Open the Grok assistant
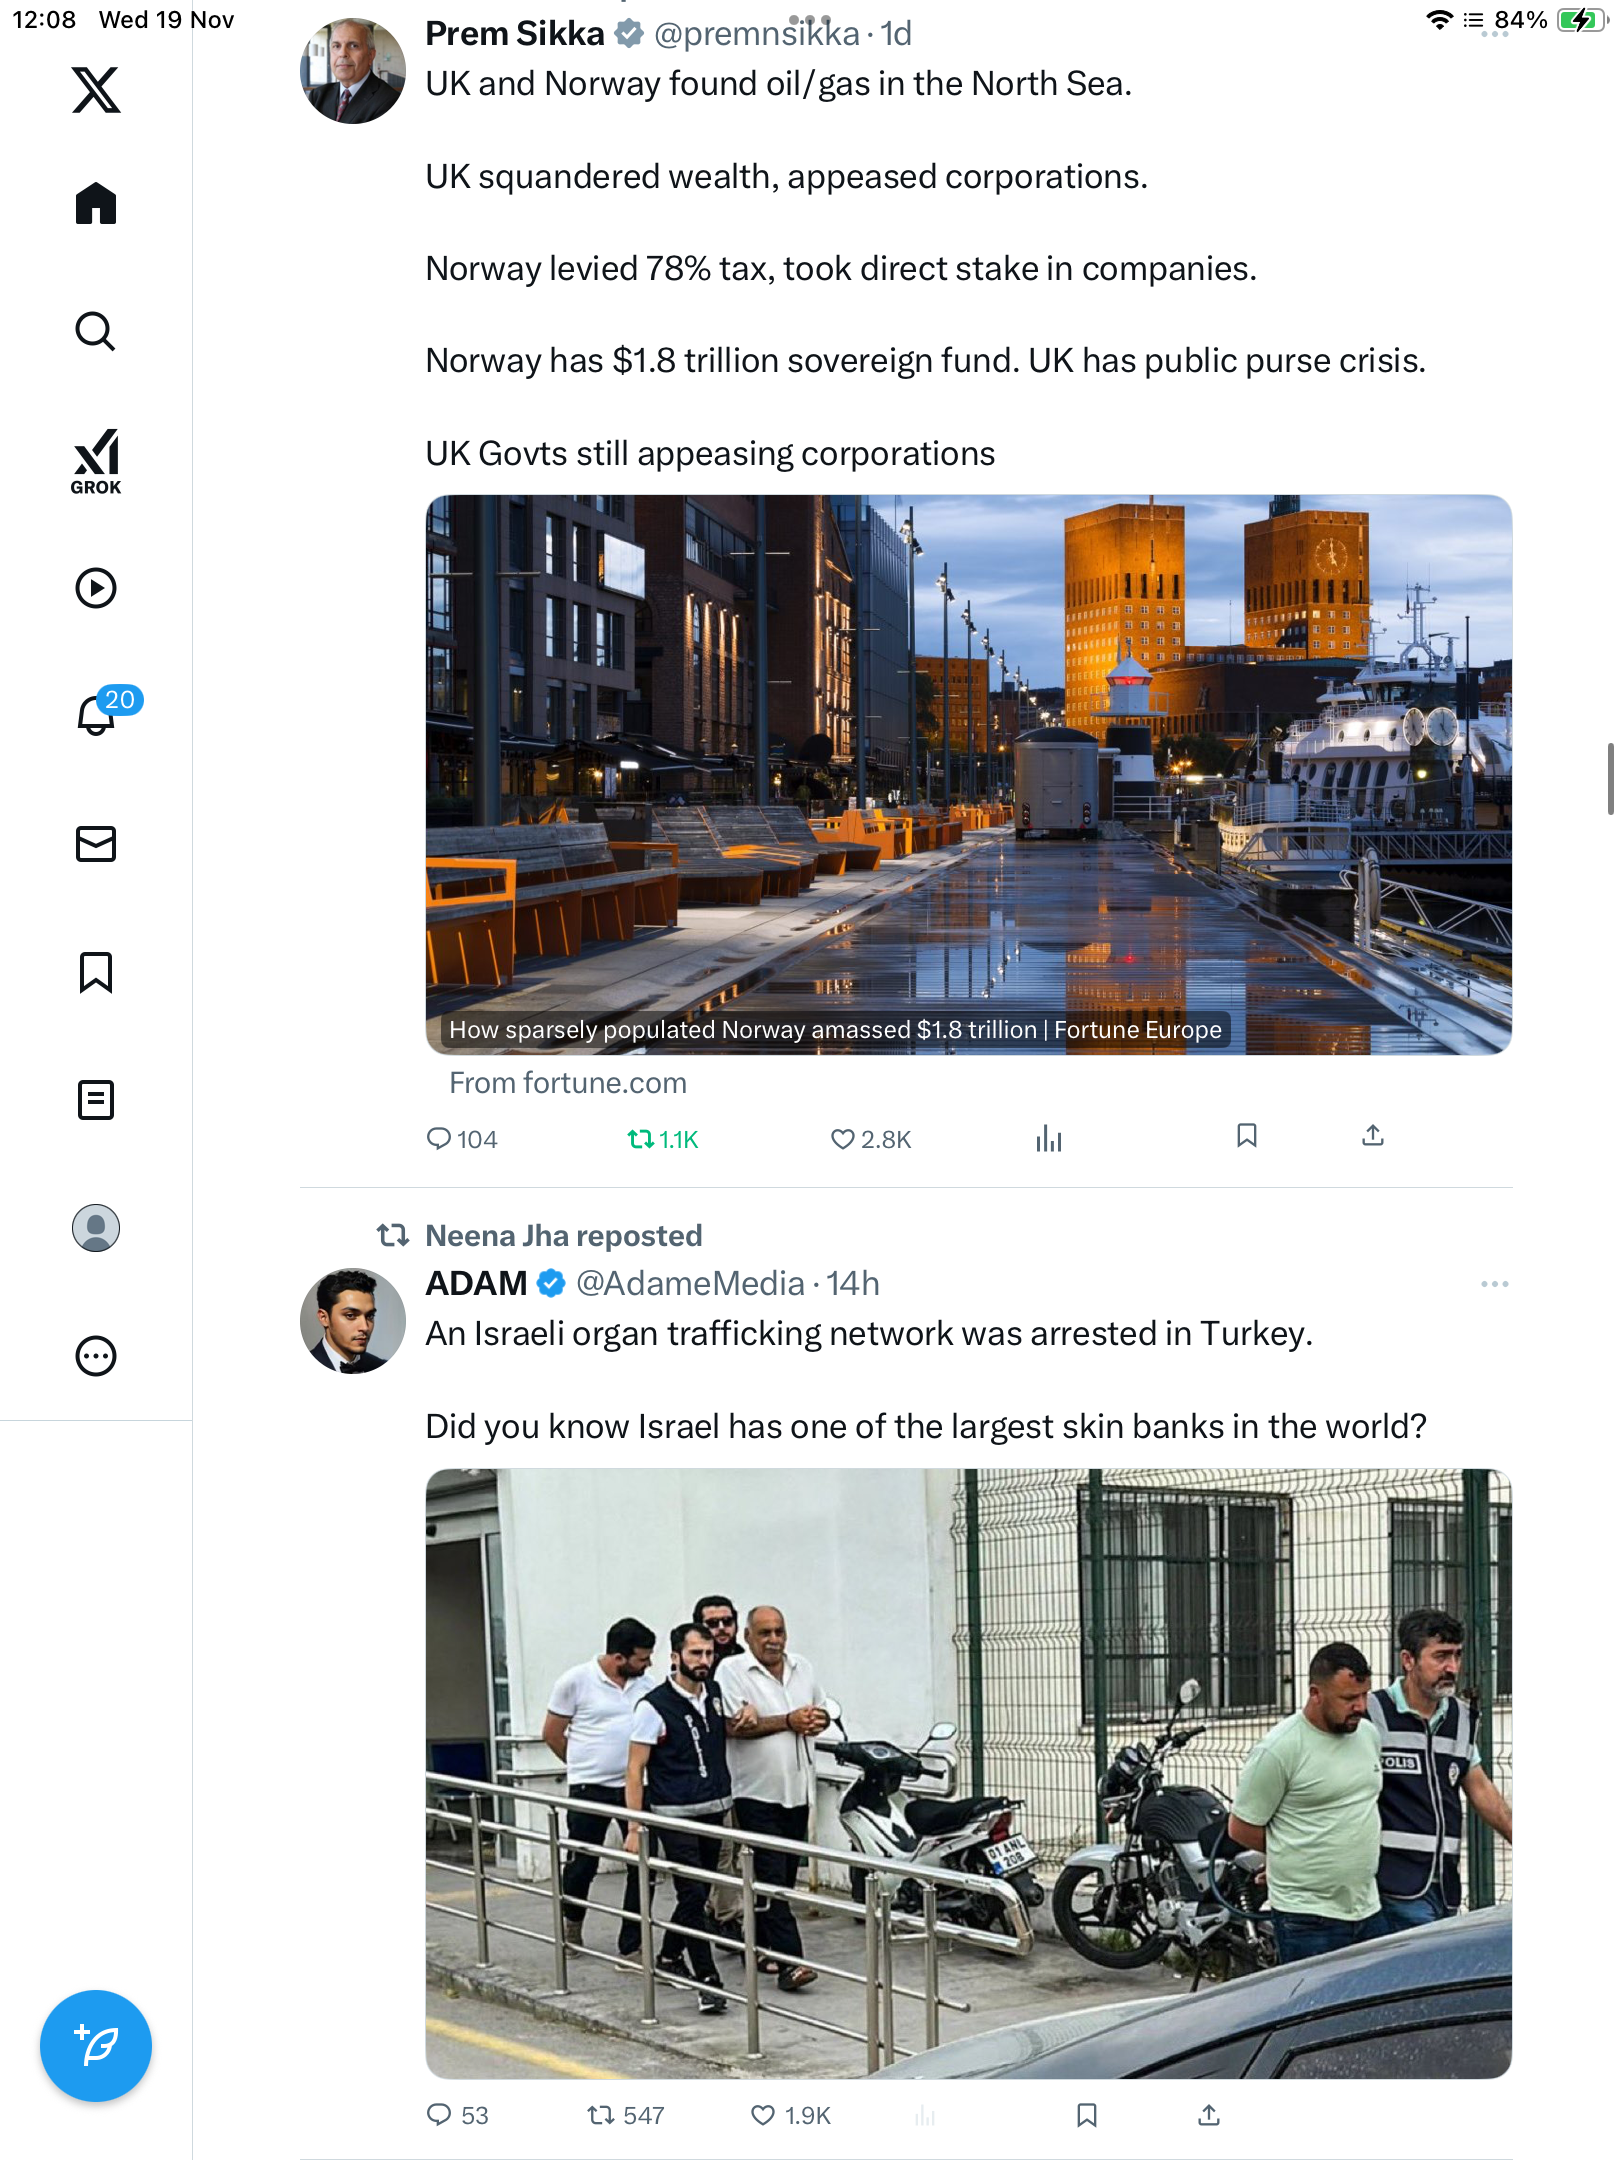Viewport: 1620px width, 2160px height. tap(96, 461)
